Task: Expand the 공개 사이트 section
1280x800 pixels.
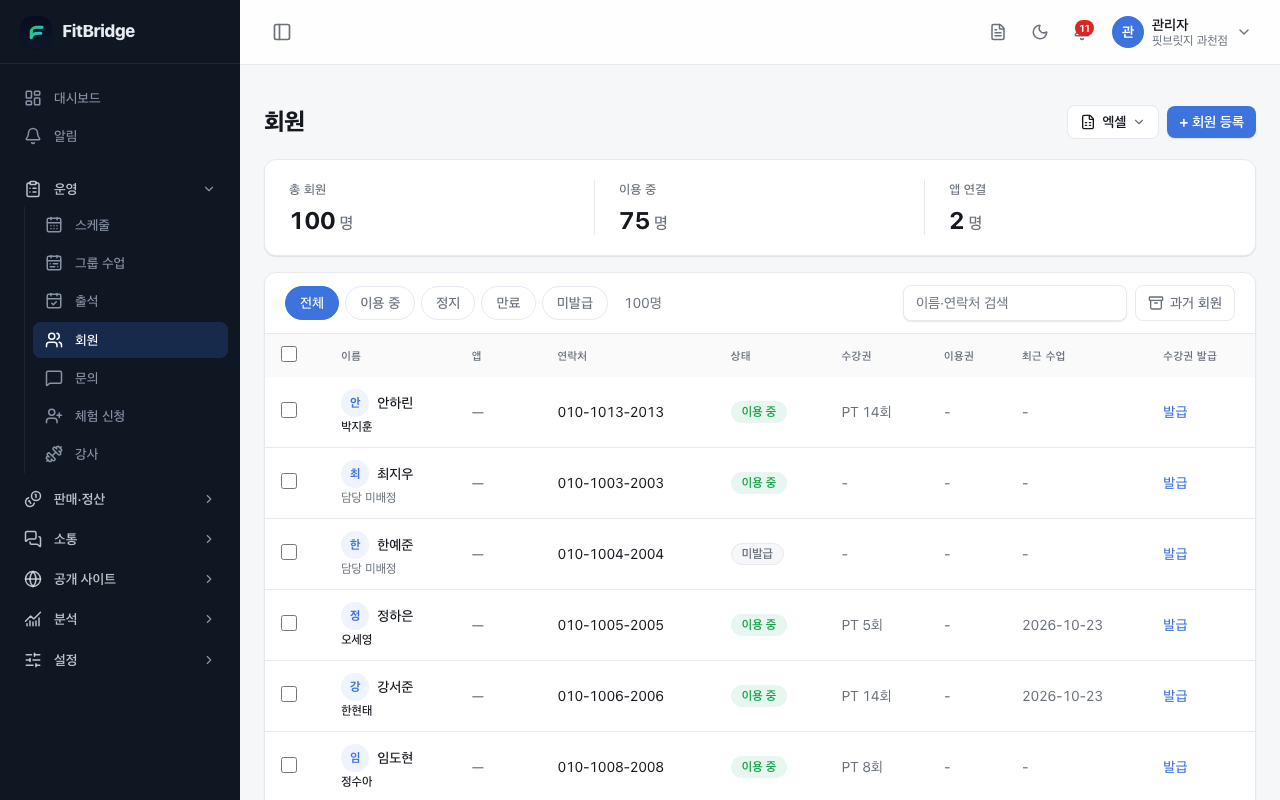Action: click(120, 579)
